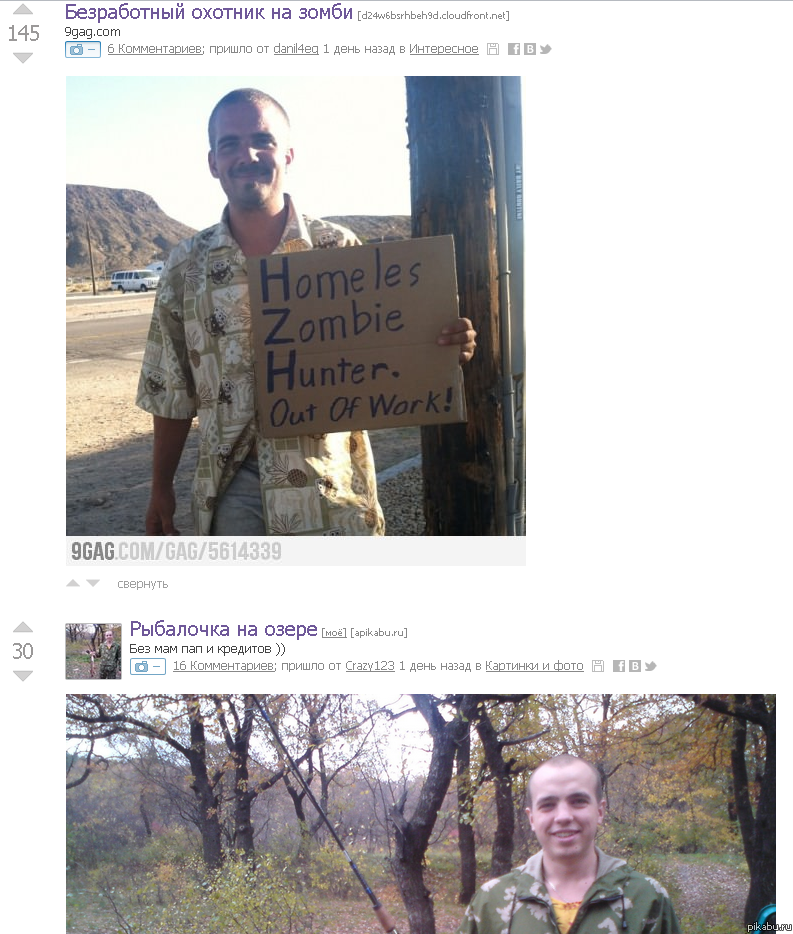Screen dimensions: 793x934
Task: Toggle image view on the zombie hunter post
Action: point(83,49)
